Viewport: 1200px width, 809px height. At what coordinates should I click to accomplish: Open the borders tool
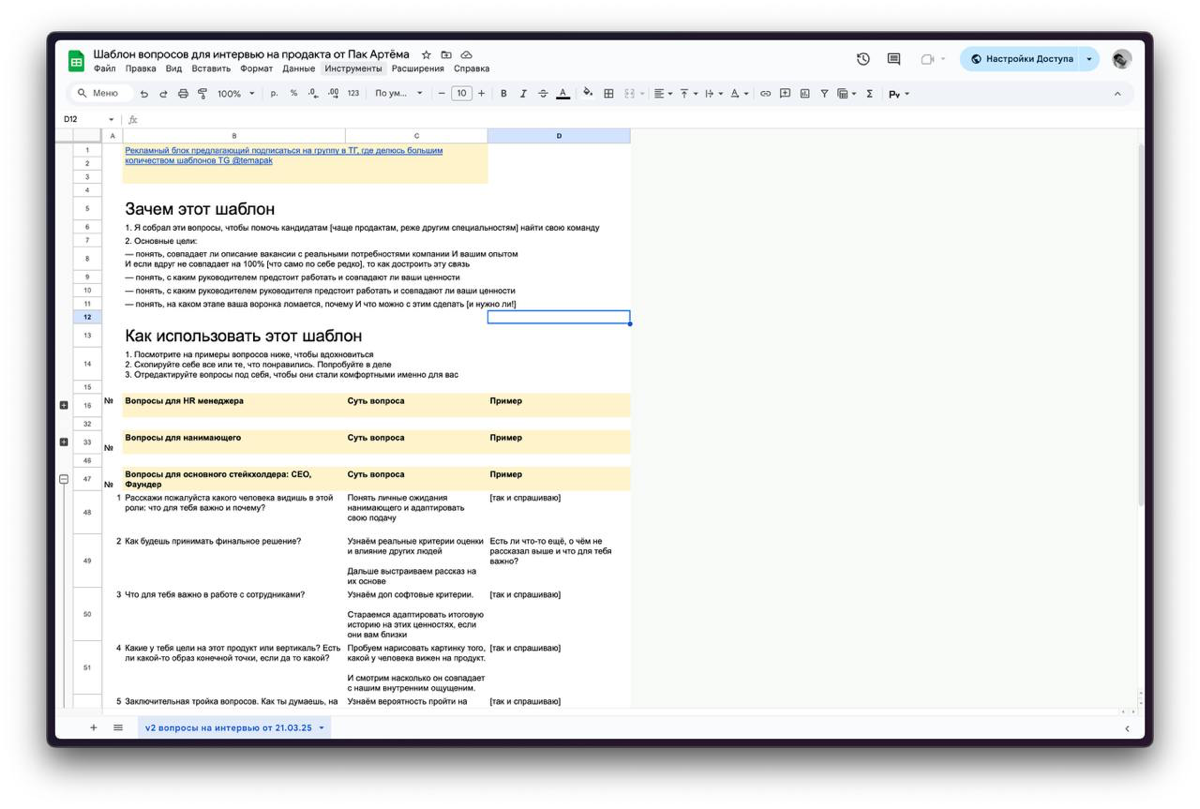tap(608, 94)
